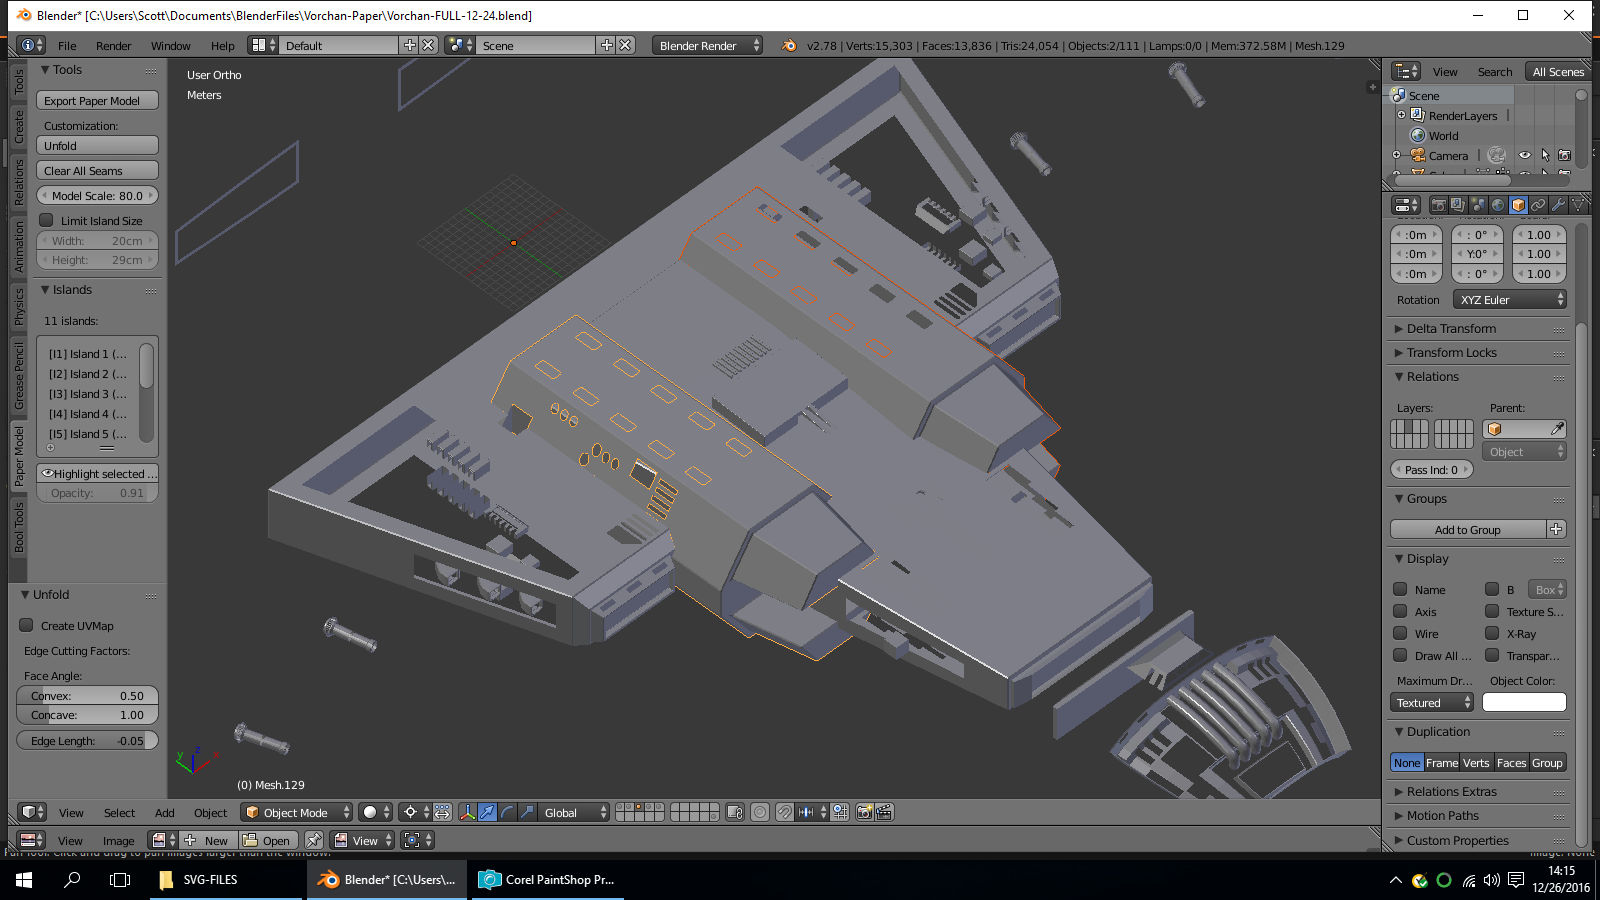Image resolution: width=1600 pixels, height=900 pixels.
Task: Open the Object Mode dropdown
Action: [297, 812]
